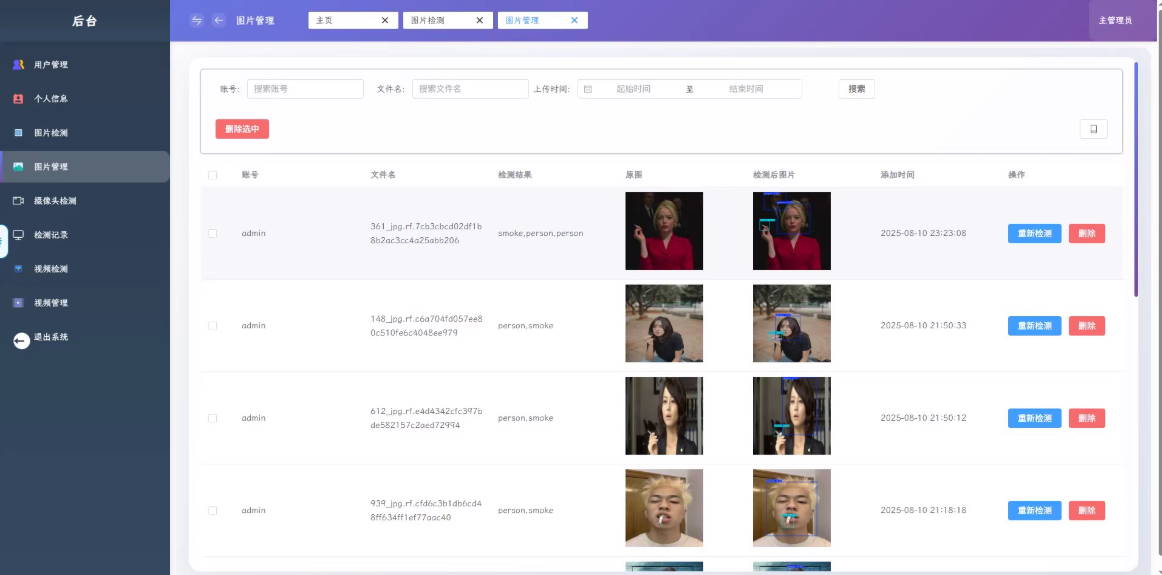Screen dimensions: 1162x575
Task: Click the 视频检测 icon in sidebar
Action: point(19,269)
